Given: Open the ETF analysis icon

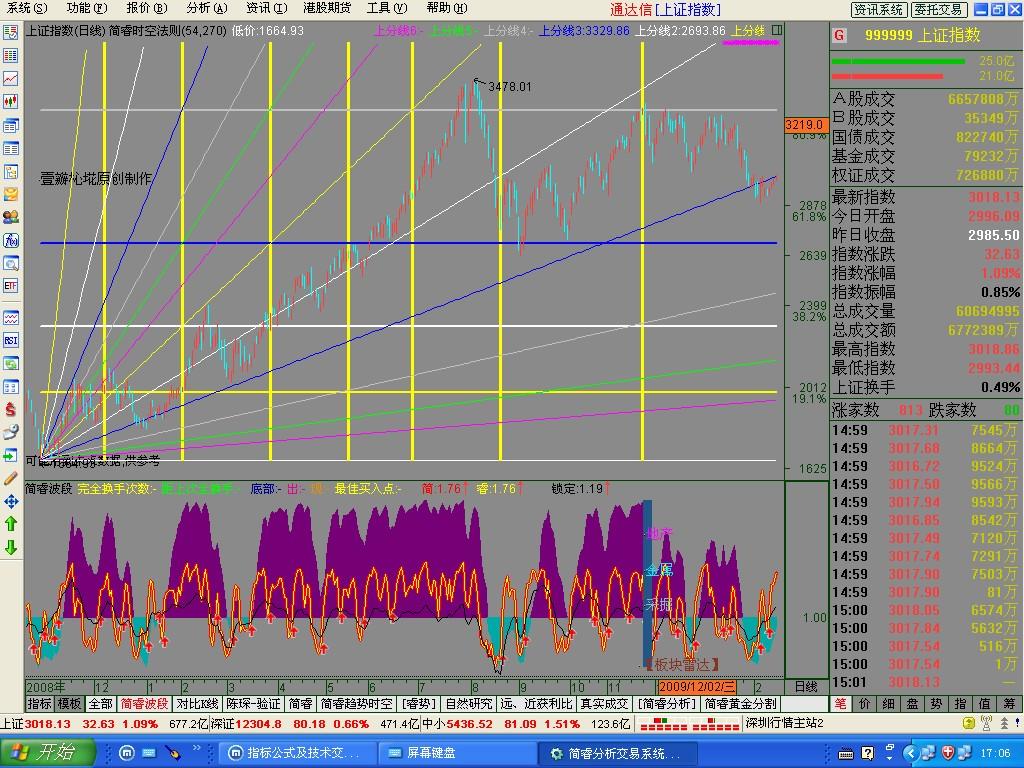Looking at the screenshot, I should click(10, 286).
